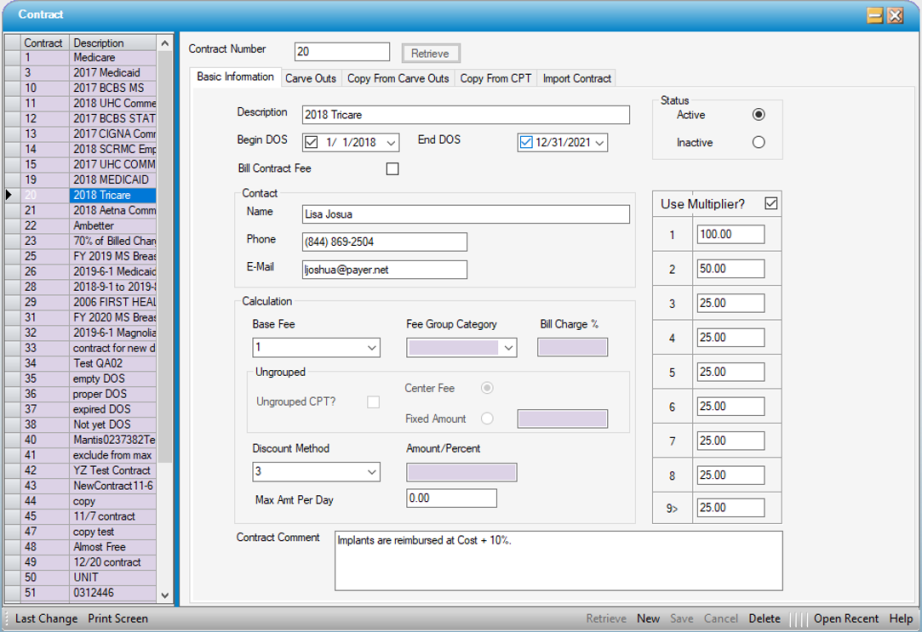This screenshot has width=922, height=632.
Task: Expand the Base Fee dropdown
Action: tap(372, 348)
